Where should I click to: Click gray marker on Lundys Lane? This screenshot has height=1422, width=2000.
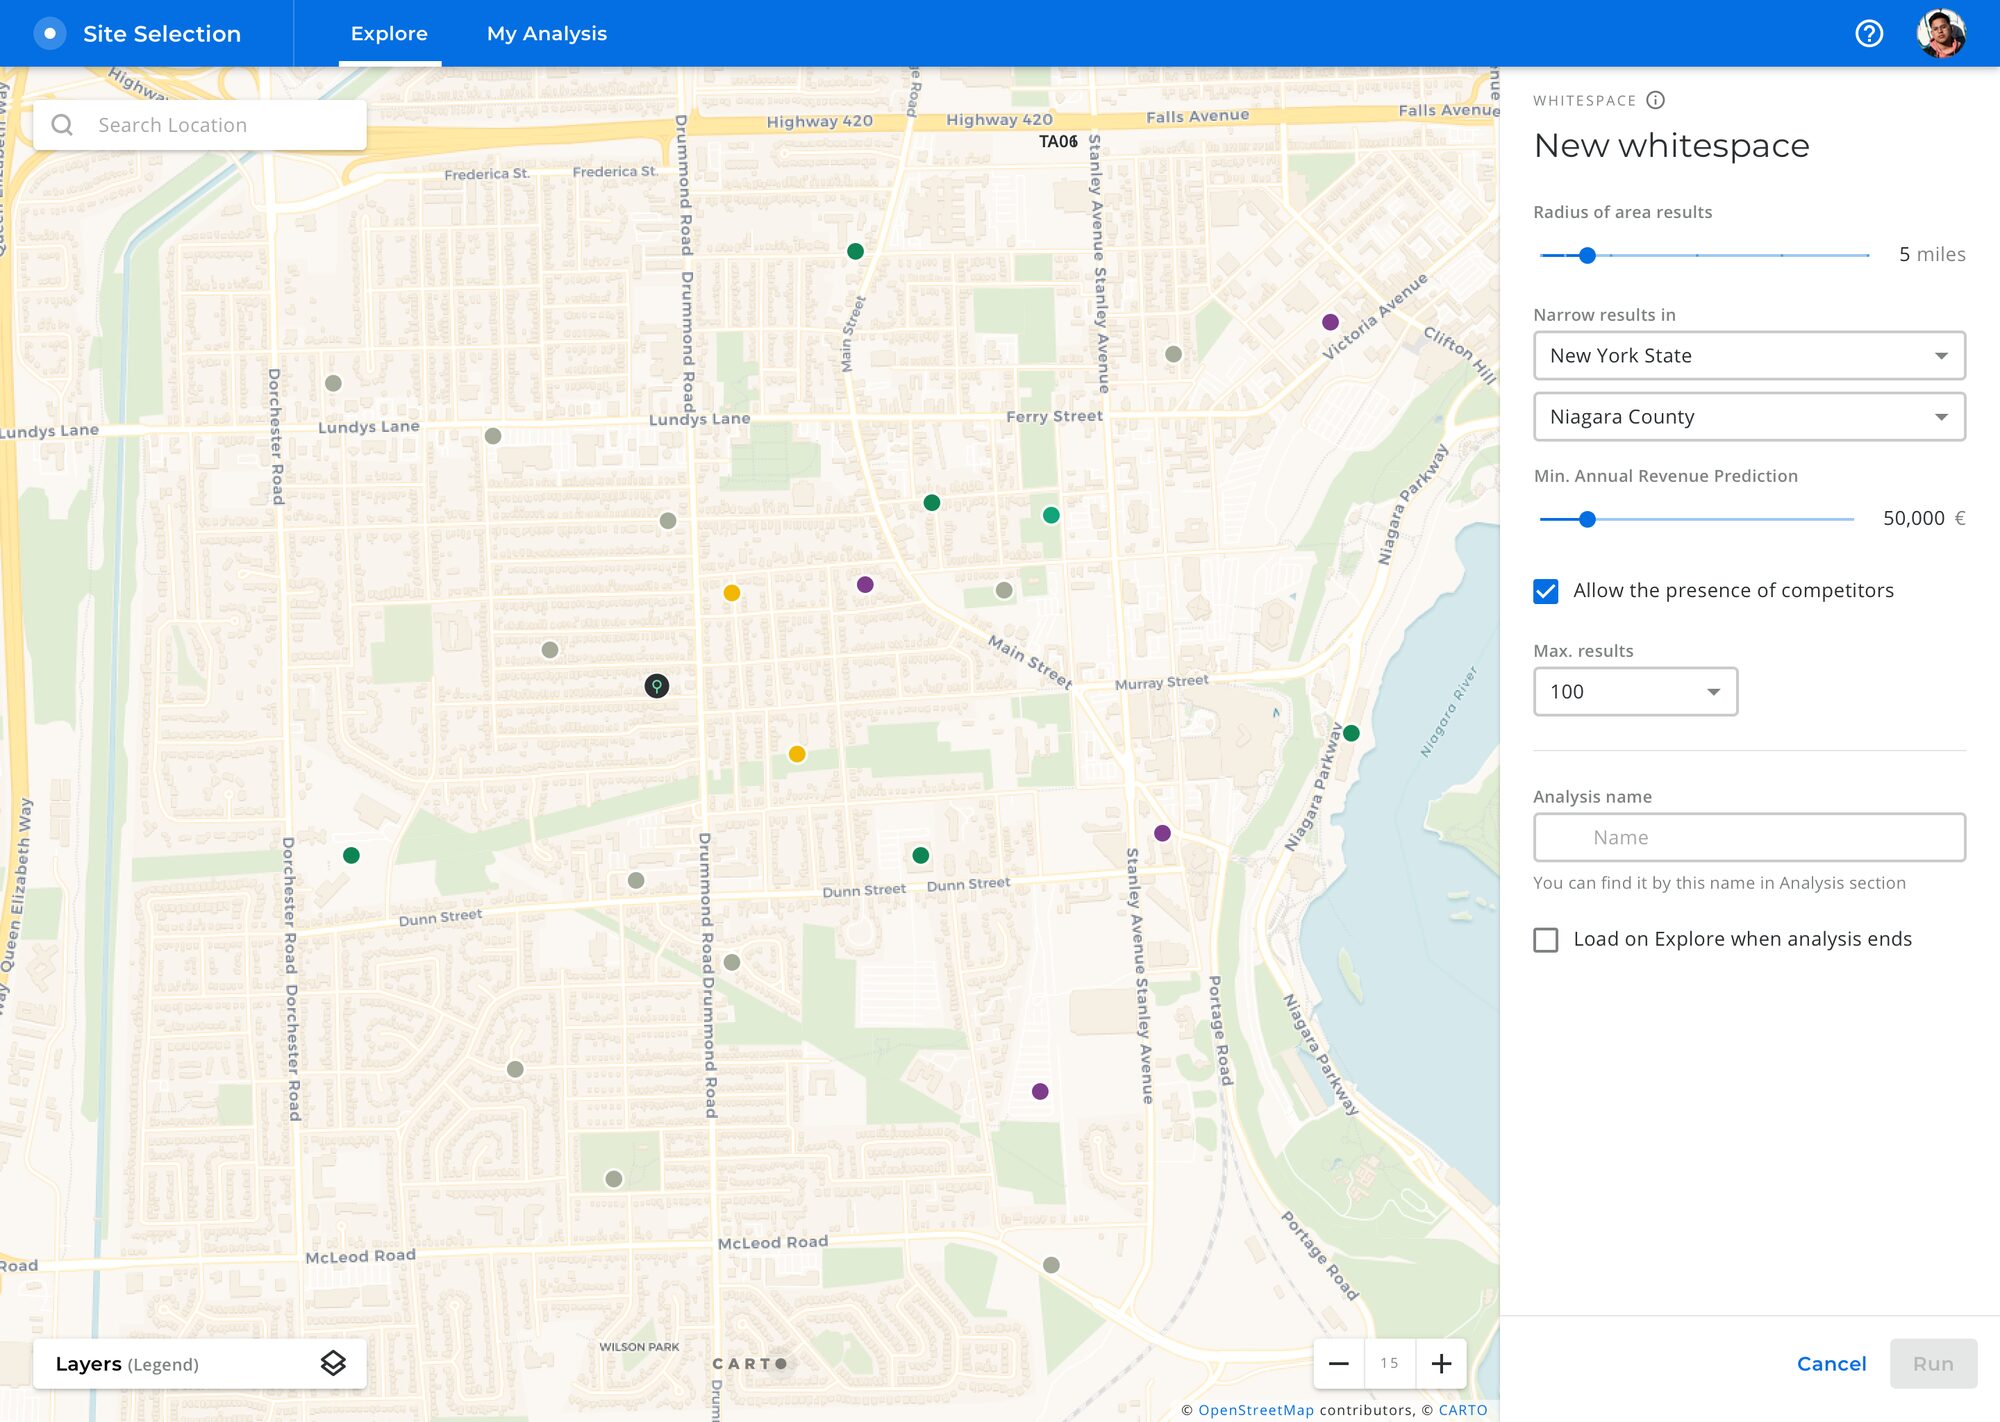pyautogui.click(x=493, y=436)
